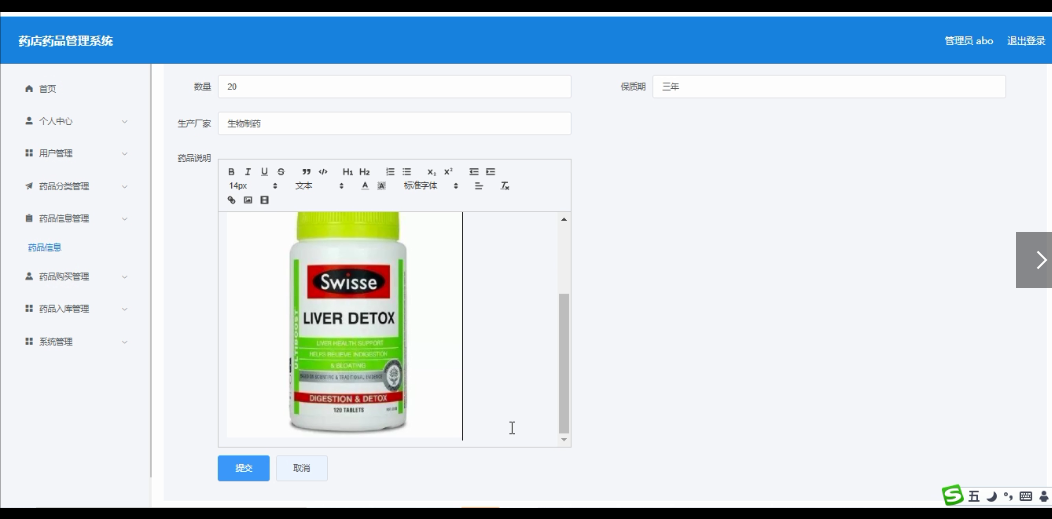Insert a code block with the code icon
Screen dimensions: 1052x519
click(323, 172)
